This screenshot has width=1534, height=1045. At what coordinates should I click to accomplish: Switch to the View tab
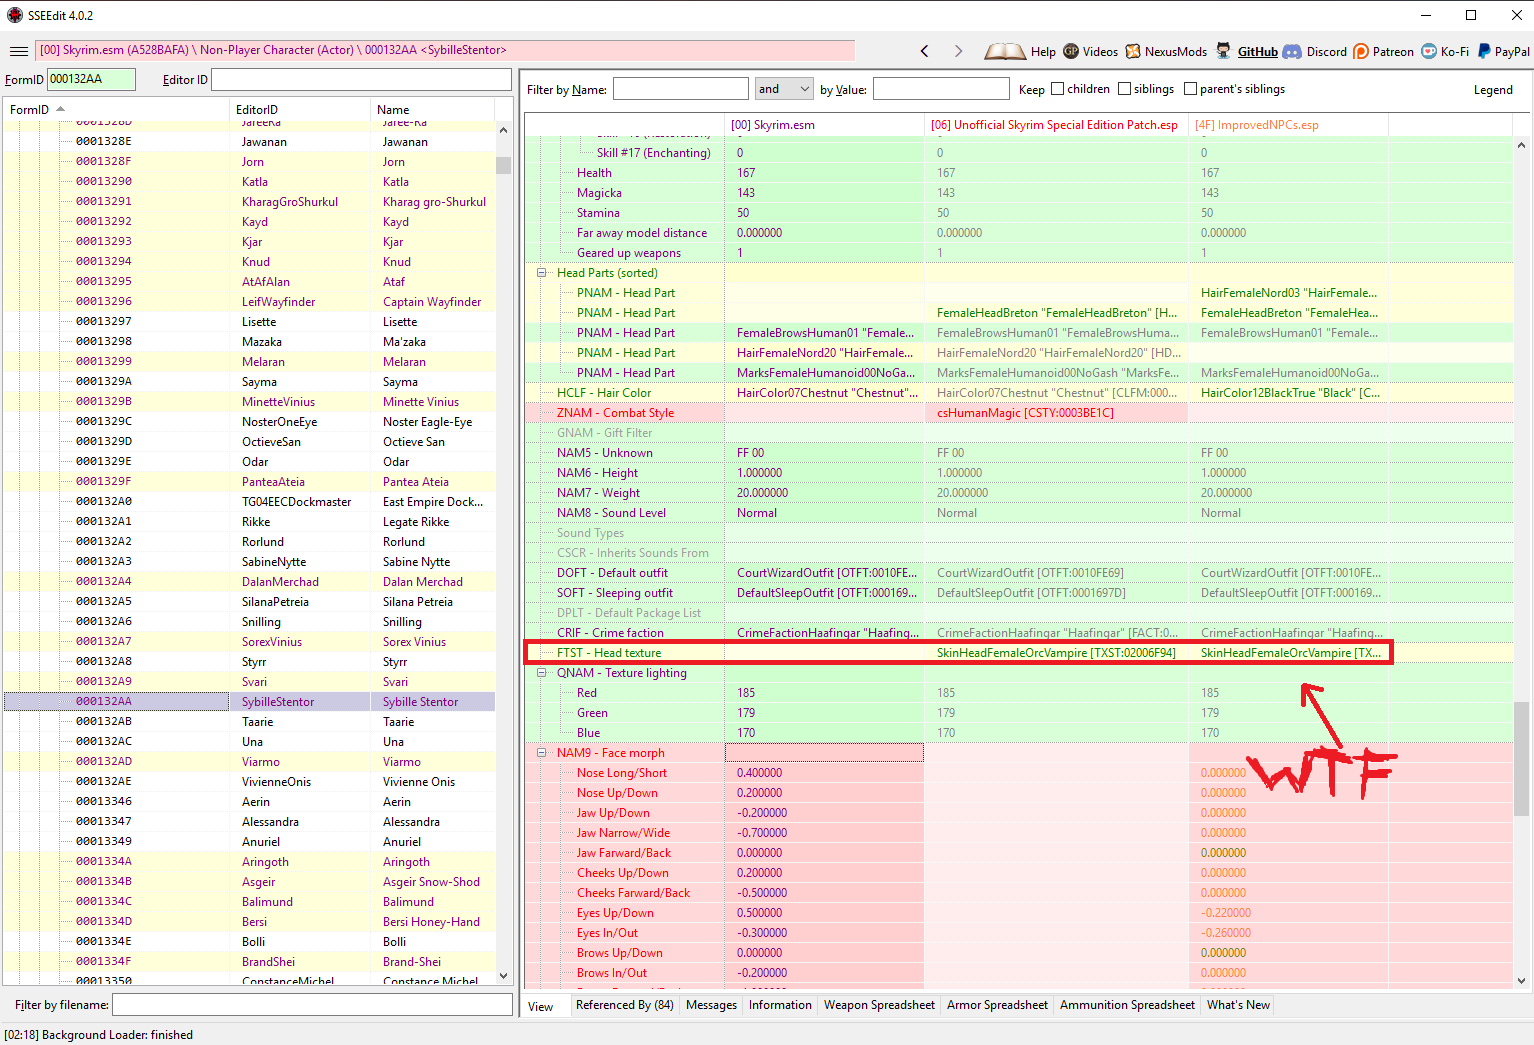[541, 1006]
